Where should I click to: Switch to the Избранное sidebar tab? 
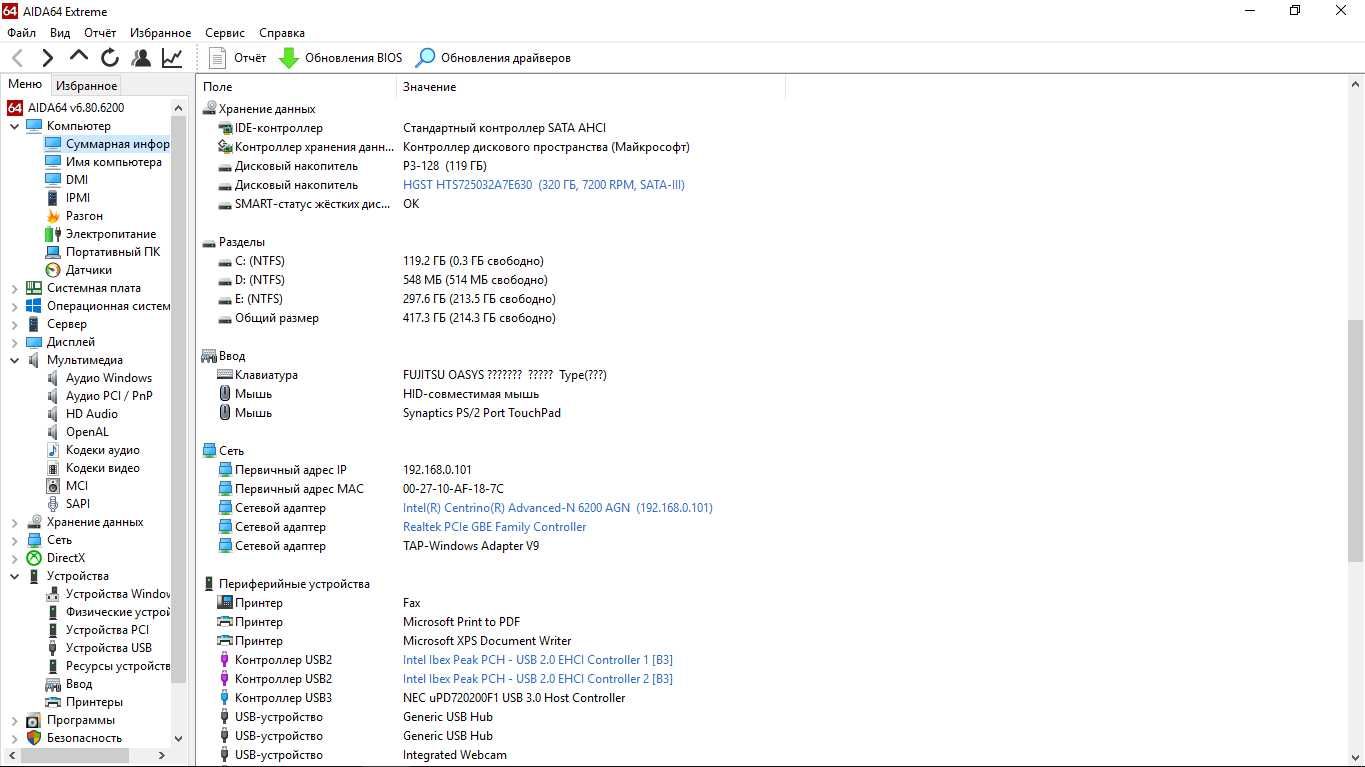pos(86,86)
